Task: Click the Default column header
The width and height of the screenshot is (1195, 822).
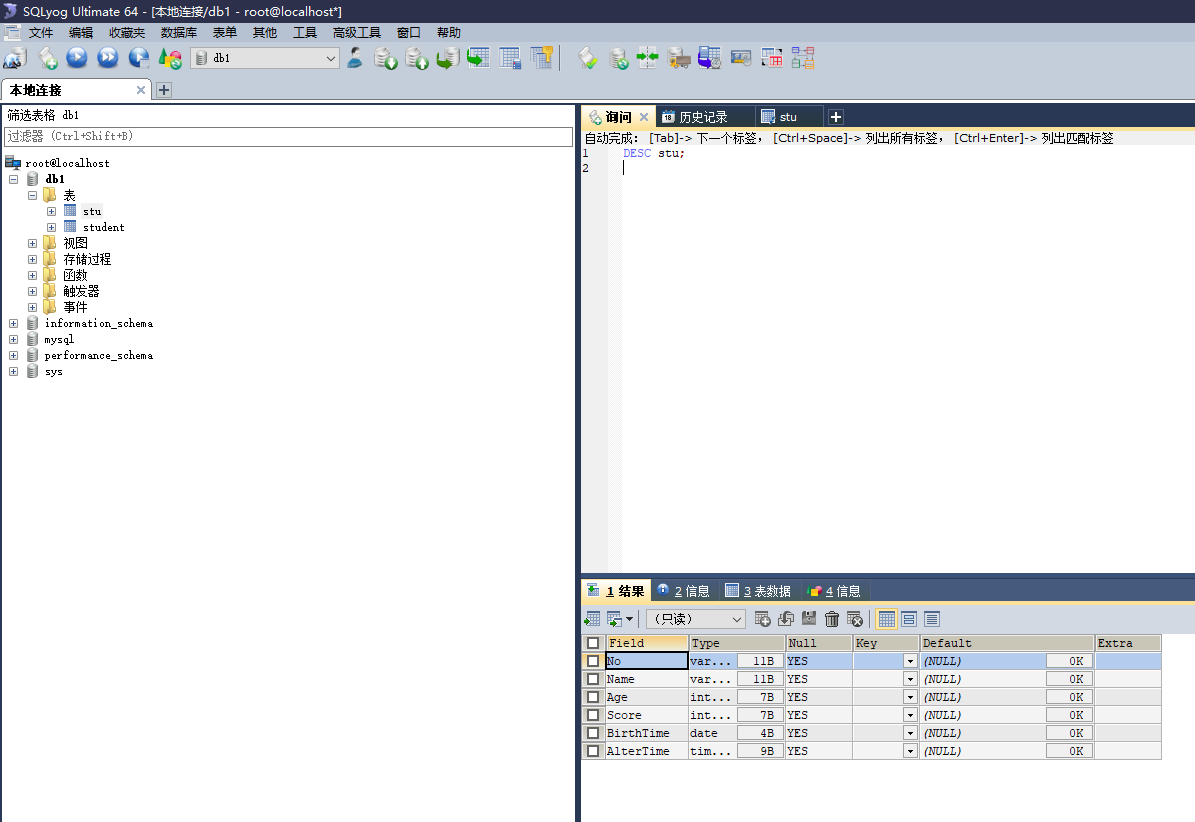Action: coord(1007,643)
